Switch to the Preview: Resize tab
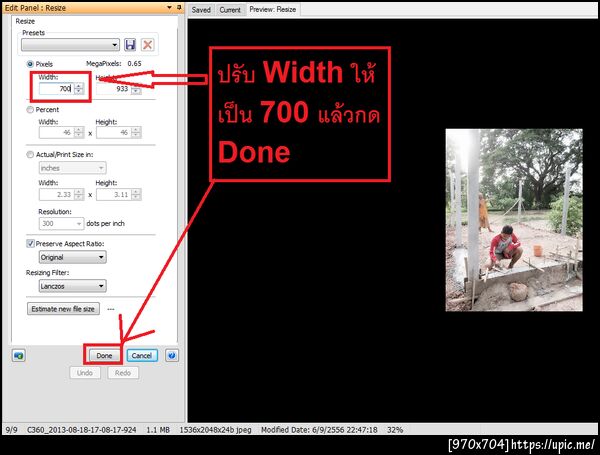This screenshot has height=455, width=600. 273,9
